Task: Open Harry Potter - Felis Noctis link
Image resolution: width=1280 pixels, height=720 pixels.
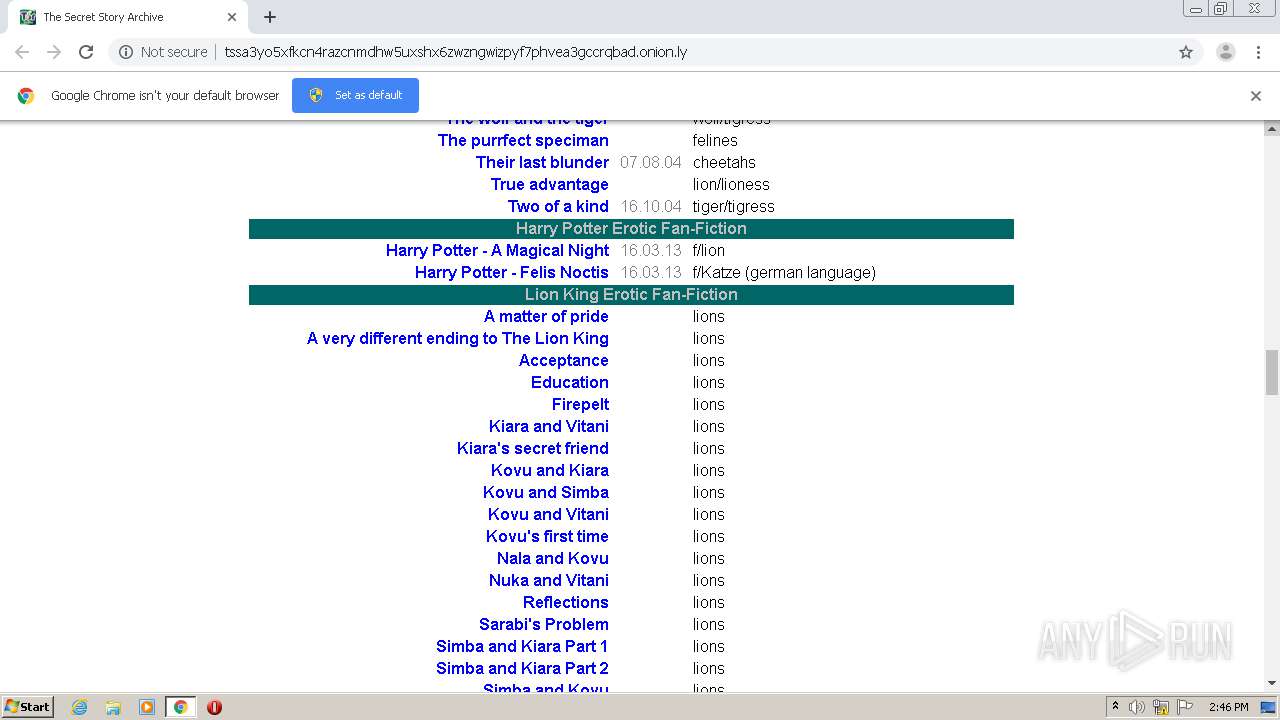Action: pyautogui.click(x=511, y=272)
